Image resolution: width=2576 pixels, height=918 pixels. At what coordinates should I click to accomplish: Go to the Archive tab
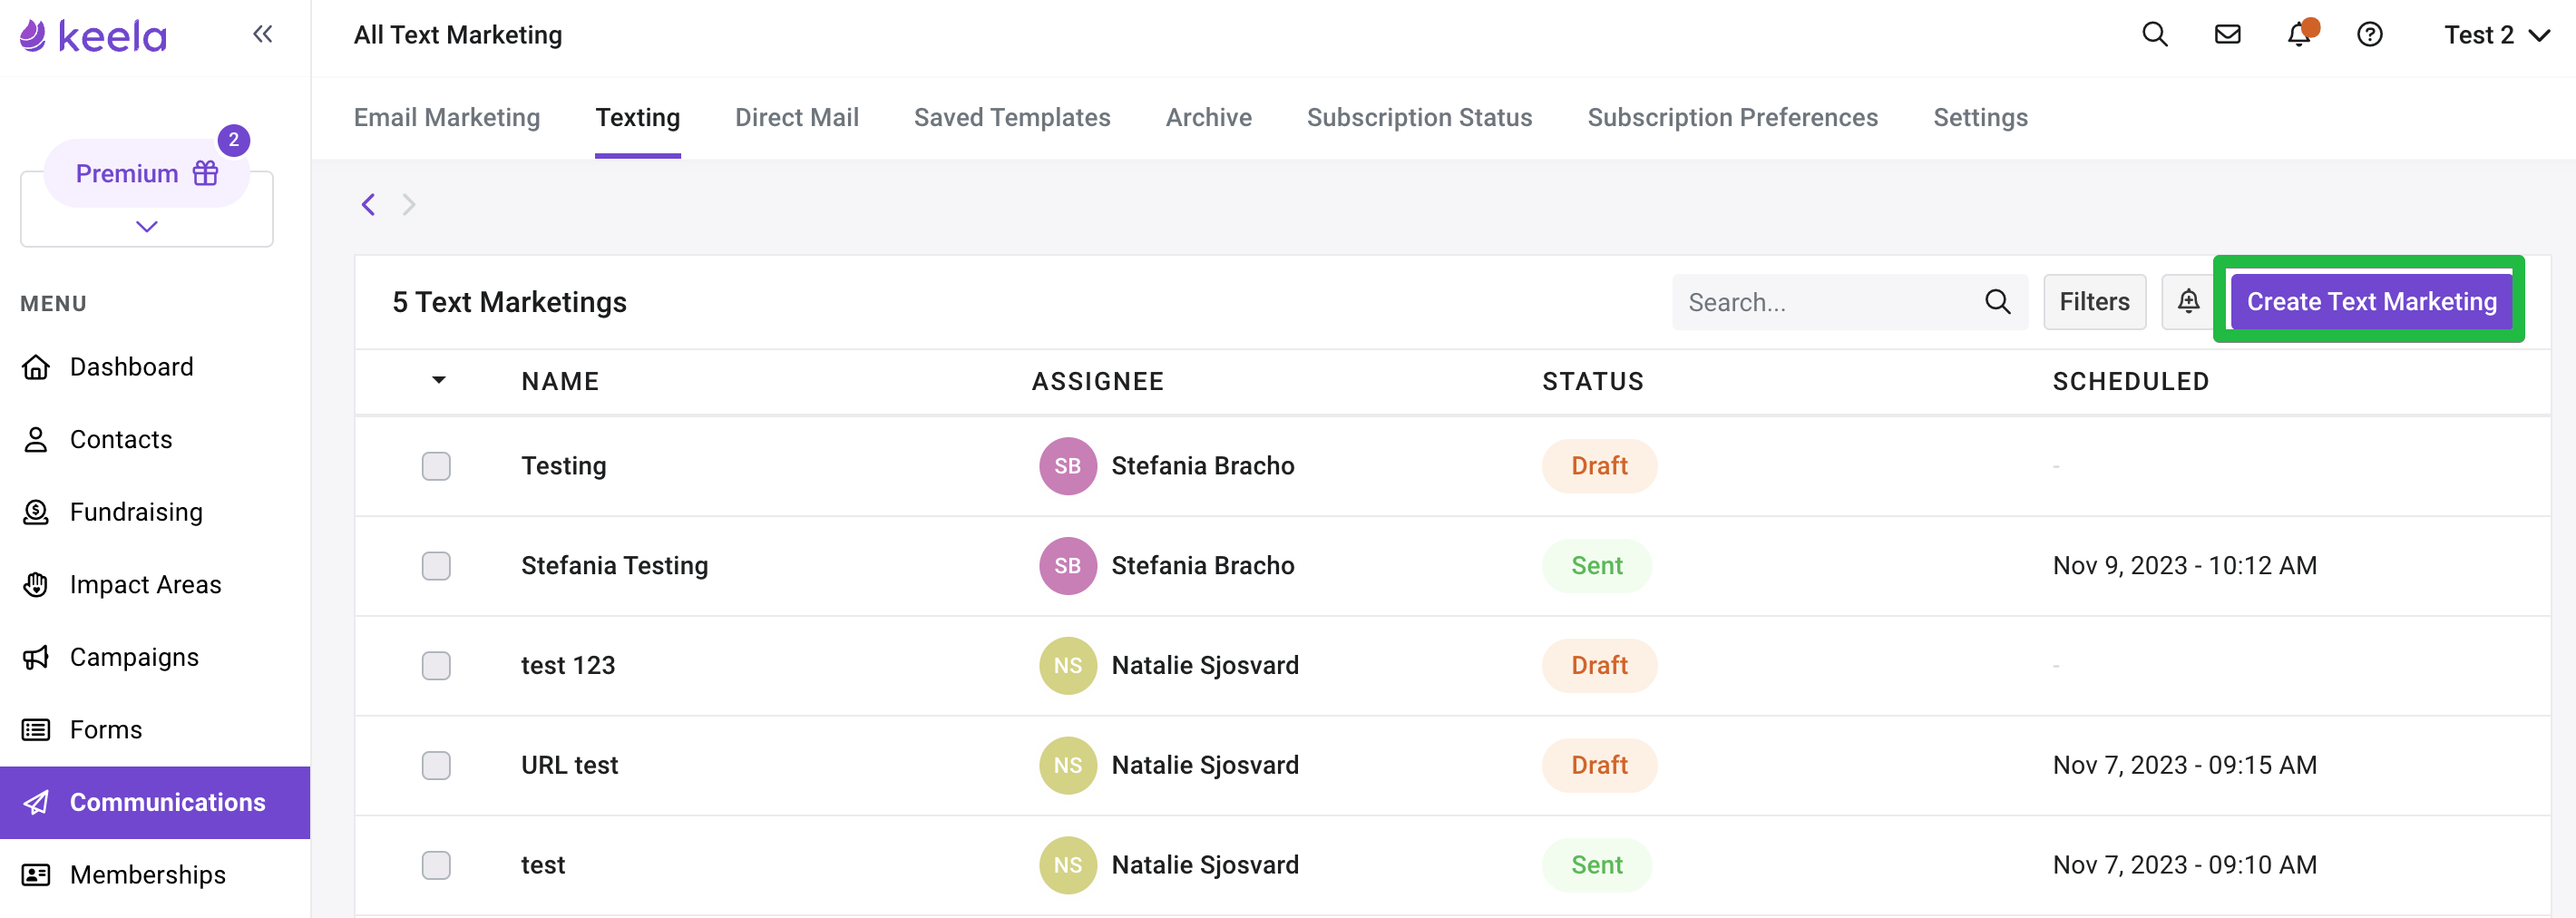coord(1208,118)
